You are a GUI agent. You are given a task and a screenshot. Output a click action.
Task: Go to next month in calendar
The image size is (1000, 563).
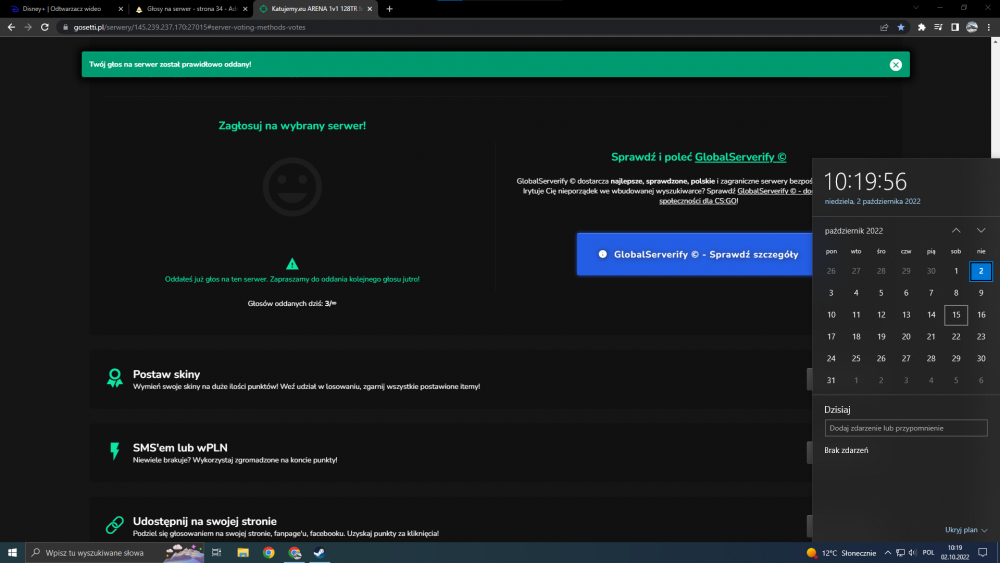[x=981, y=230]
